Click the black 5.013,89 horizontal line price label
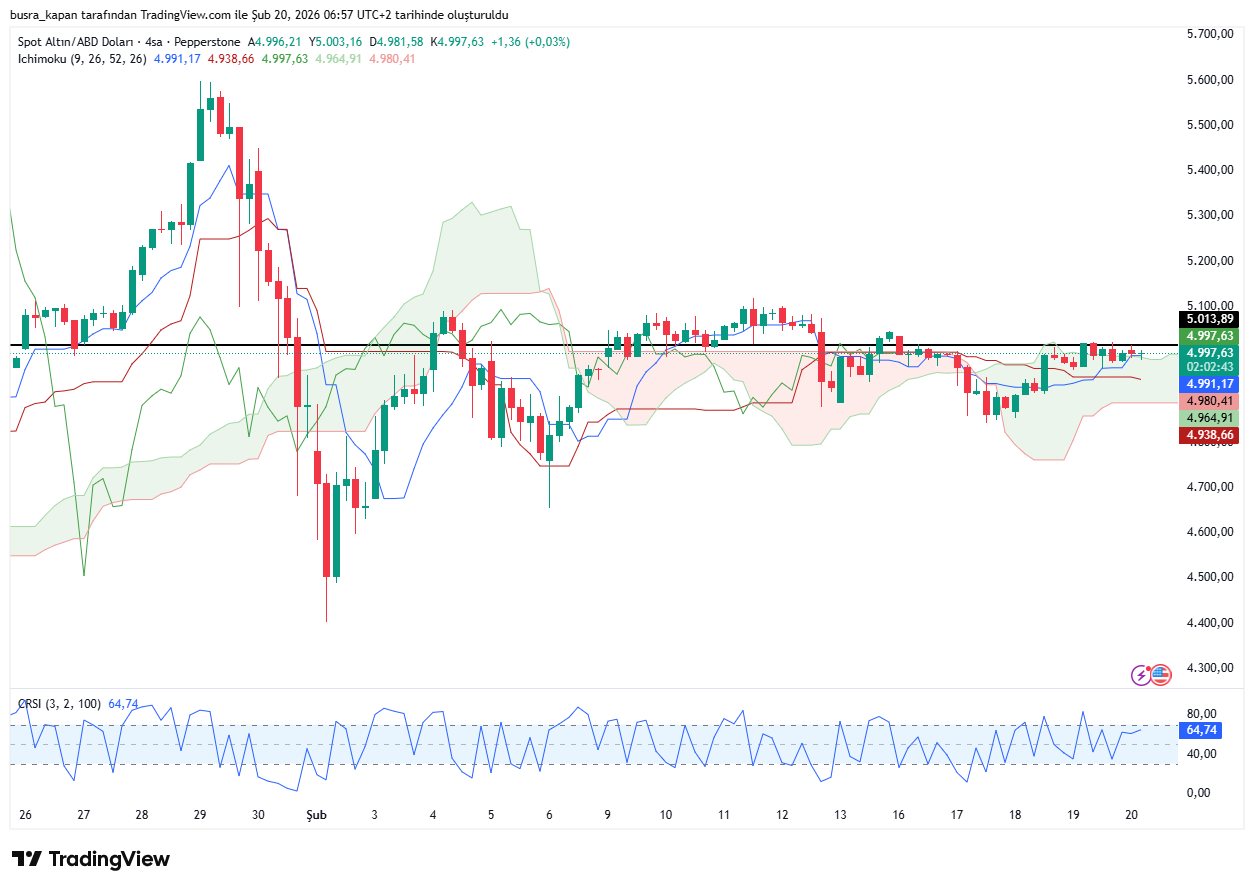The height and width of the screenshot is (889, 1254). tap(1209, 319)
